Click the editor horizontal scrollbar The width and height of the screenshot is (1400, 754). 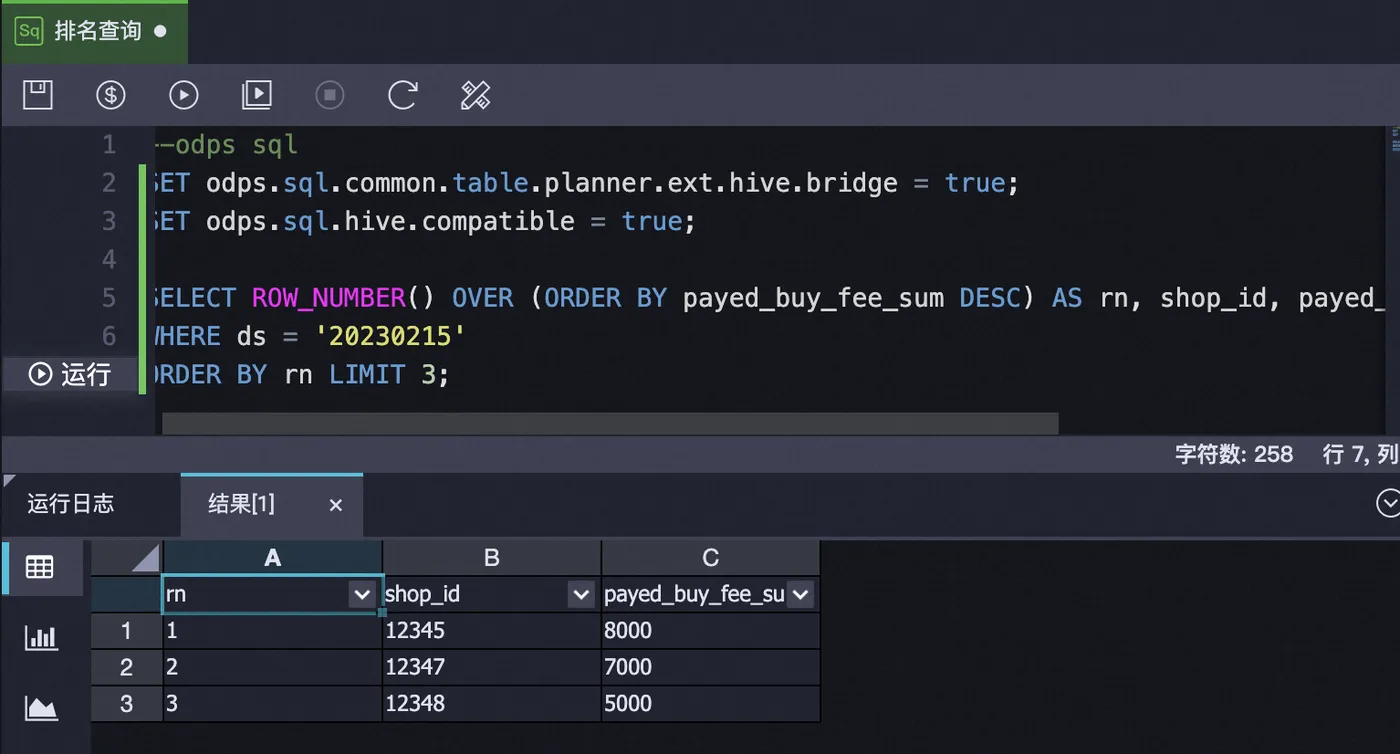[610, 424]
